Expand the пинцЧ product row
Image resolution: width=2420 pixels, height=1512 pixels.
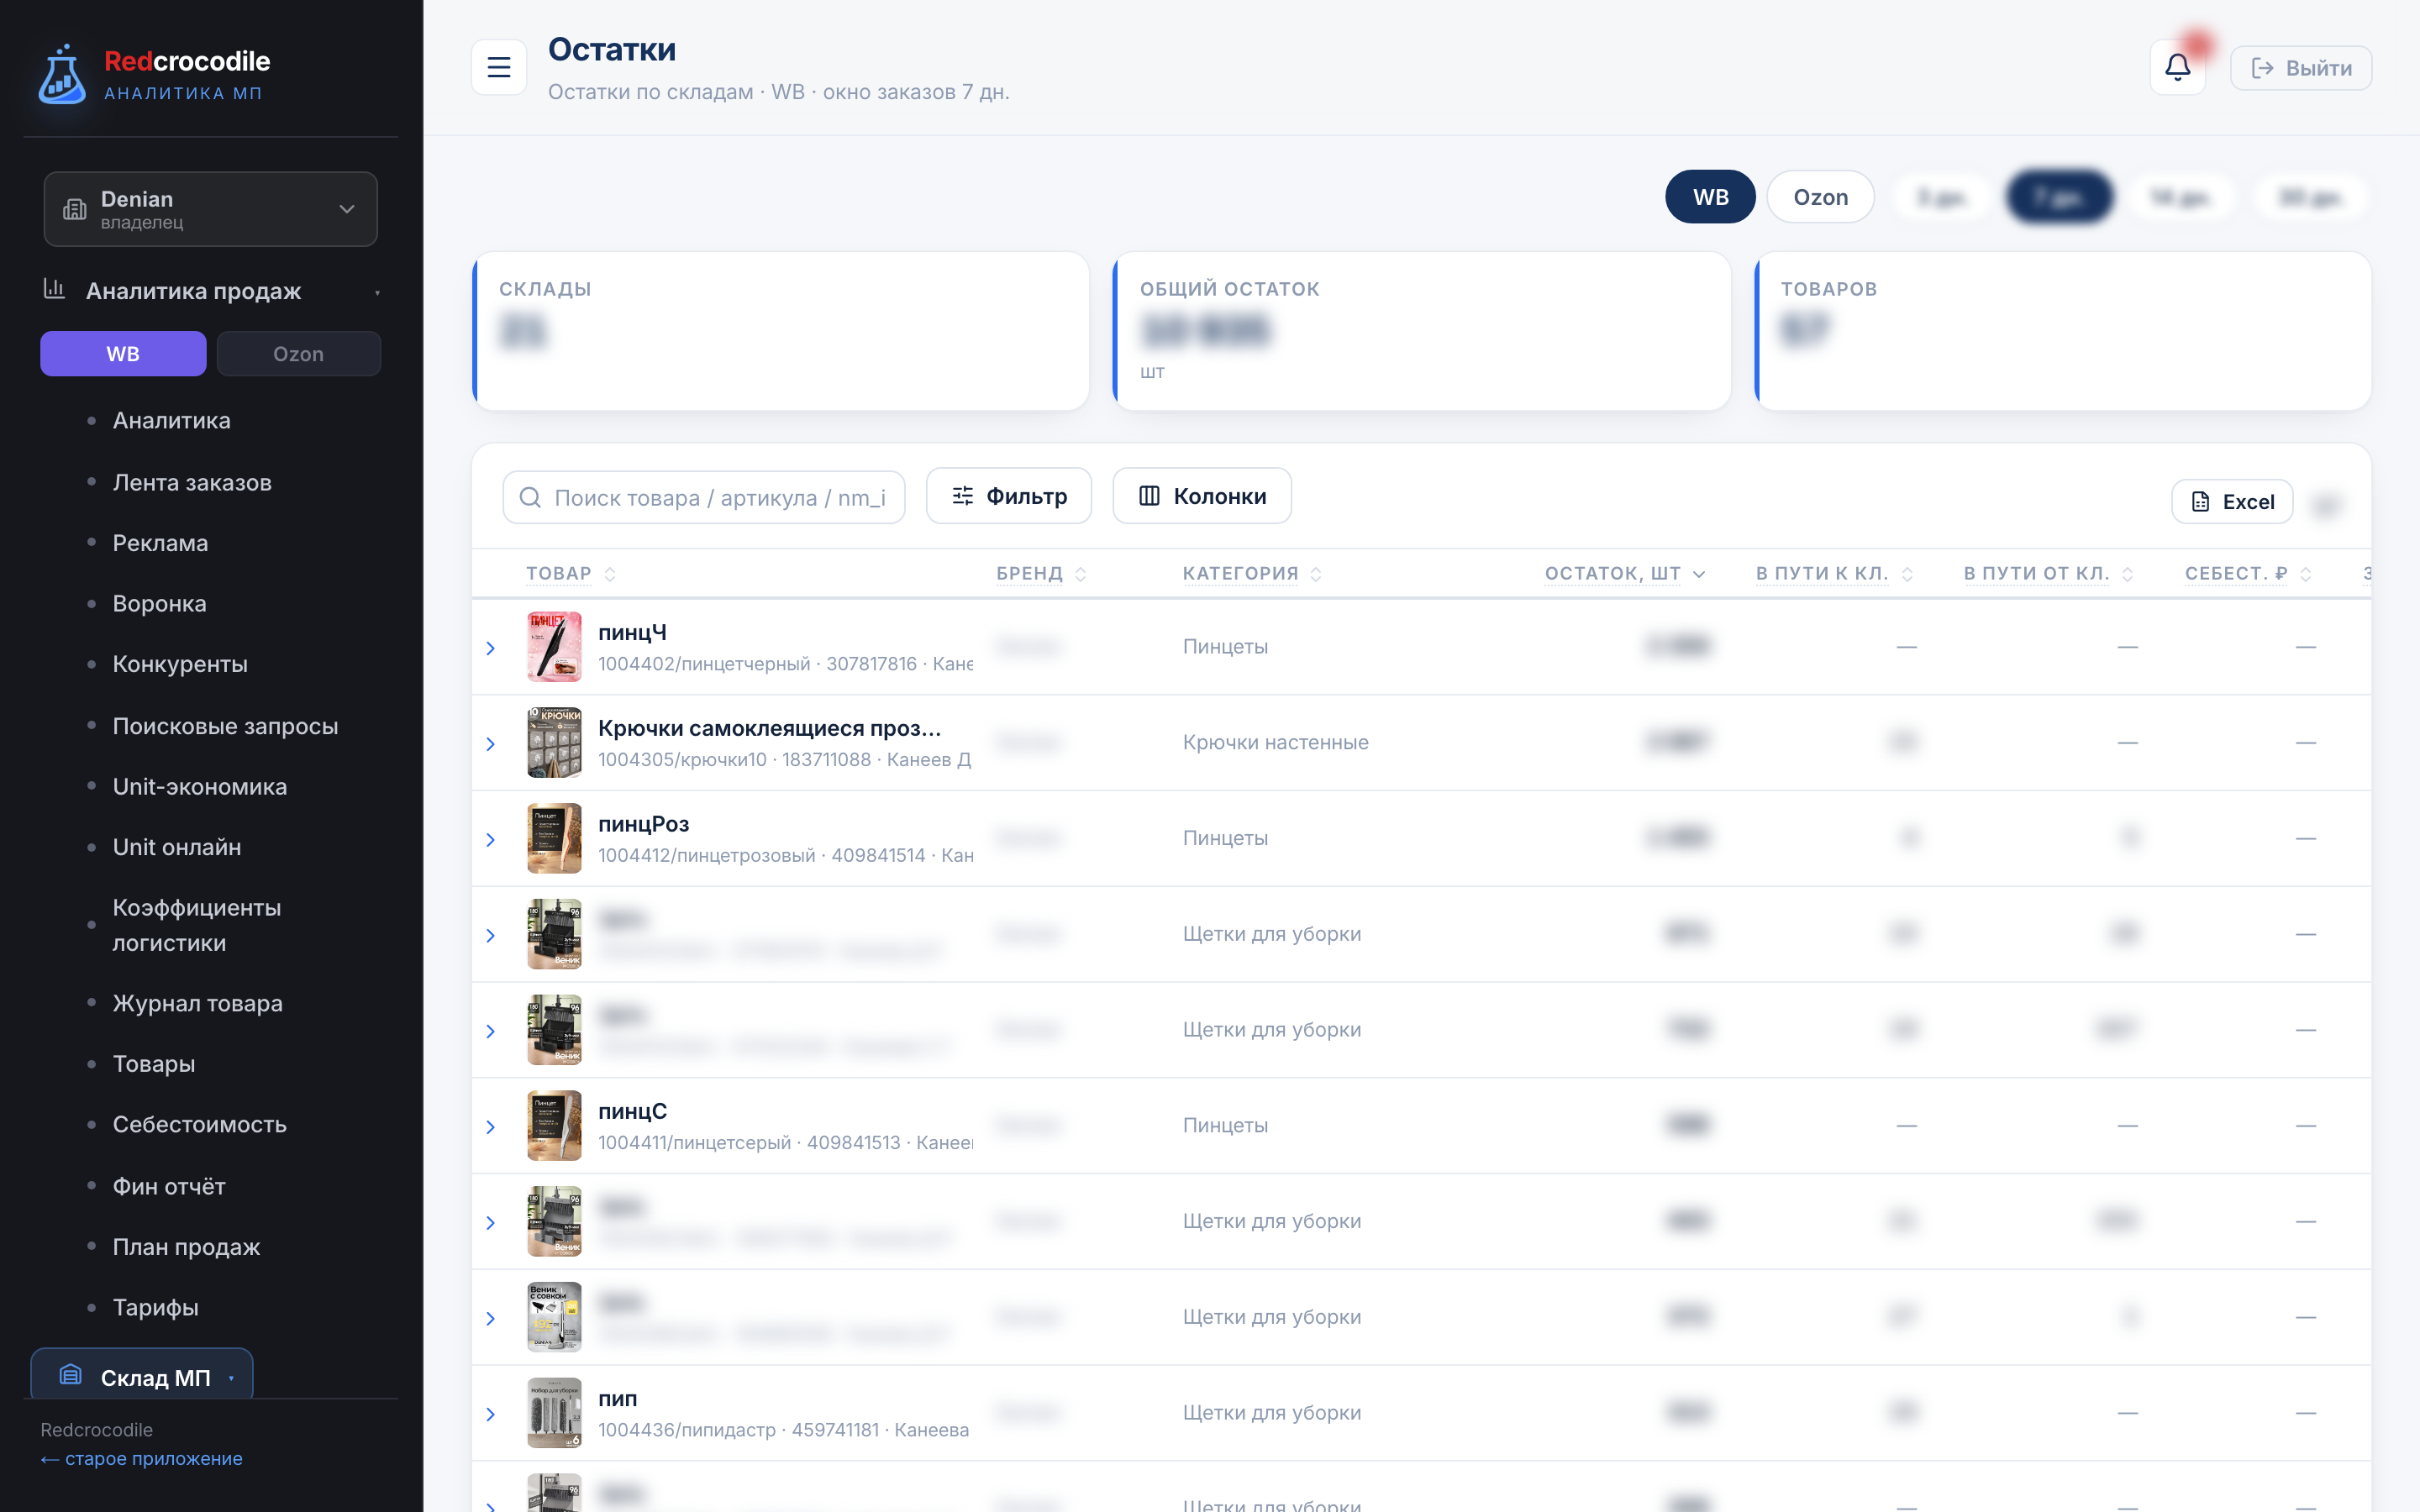[x=491, y=648]
